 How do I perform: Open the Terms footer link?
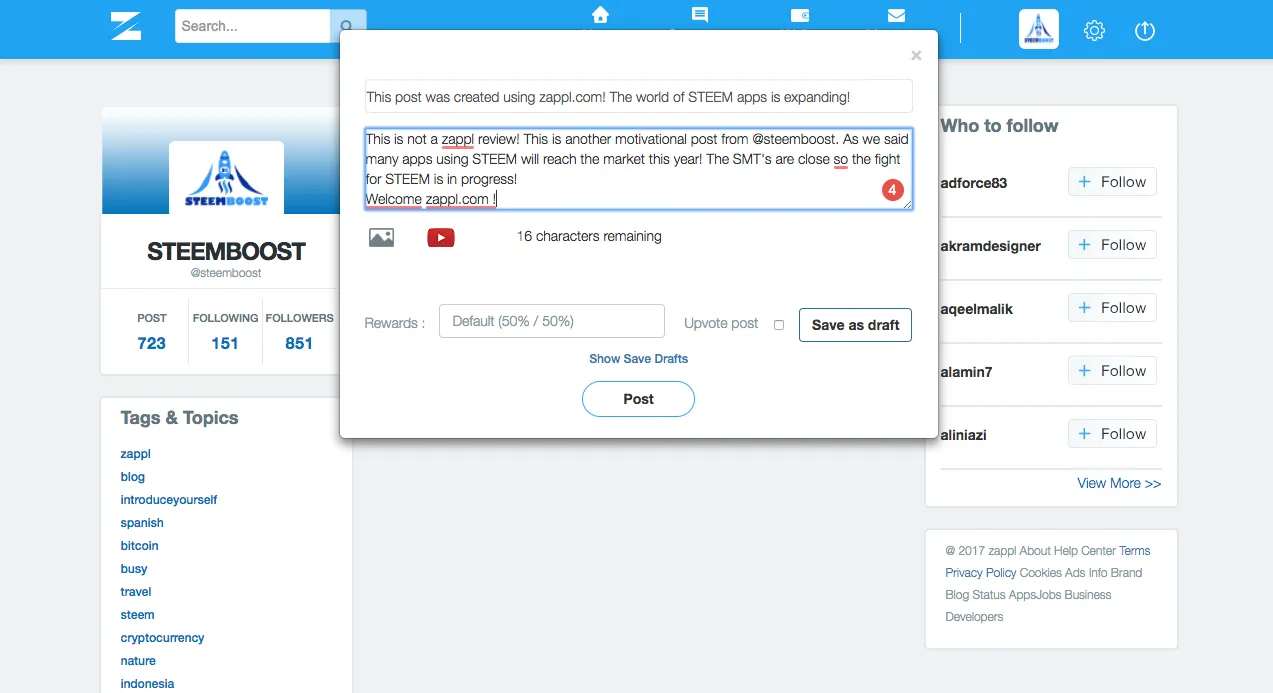coord(1135,551)
